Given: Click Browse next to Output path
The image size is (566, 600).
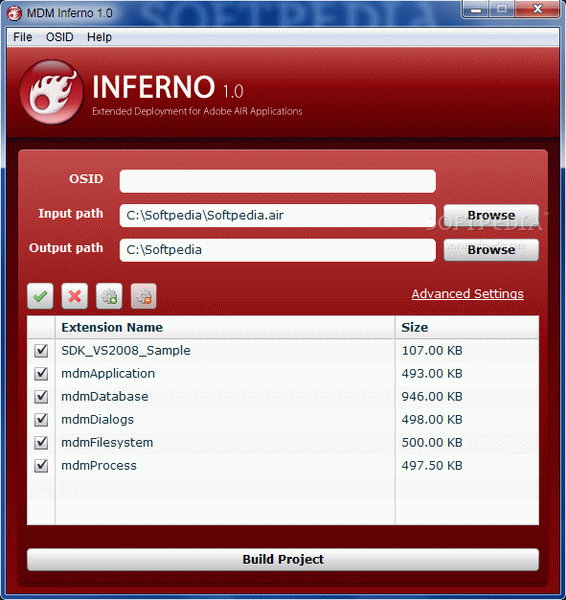Looking at the screenshot, I should 491,250.
